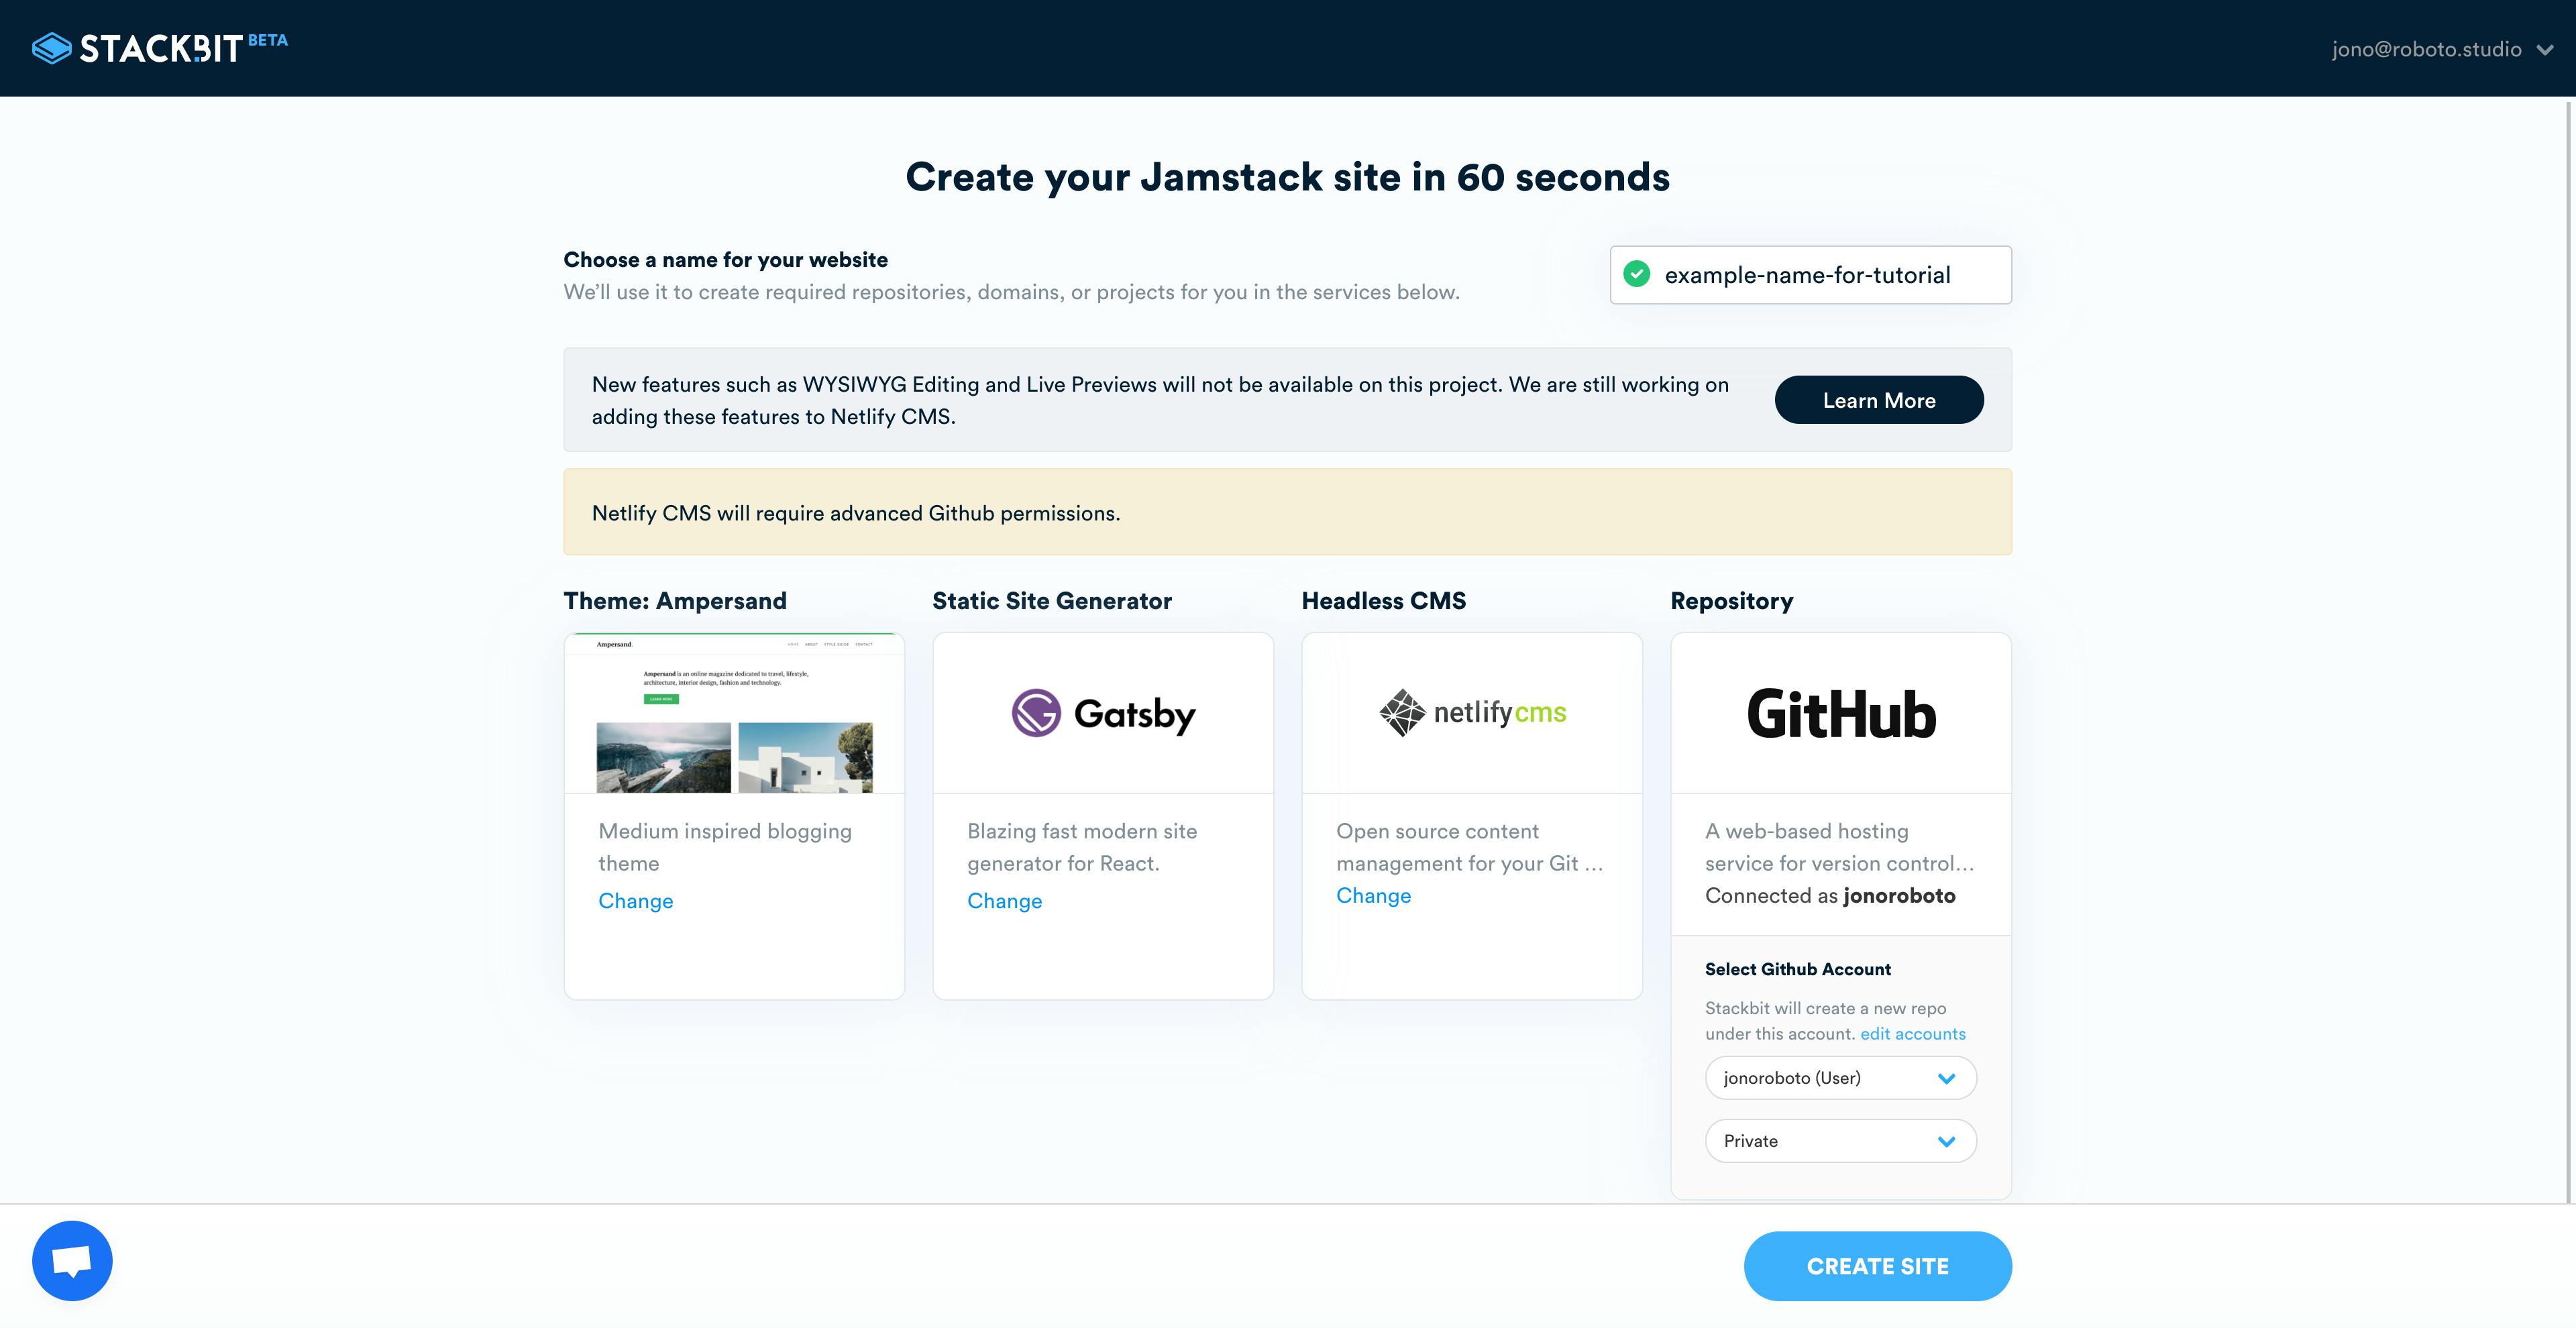Click 'Medium inspired blogging theme' description
Screen dimensions: 2576x1328
tap(725, 847)
